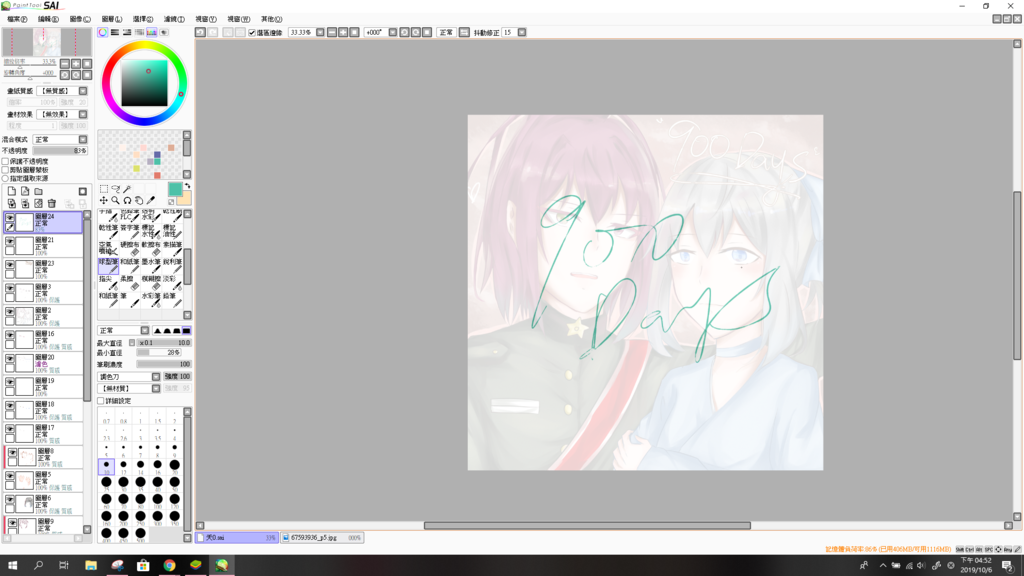
Task: Delete the selected layer with trash icon
Action: tap(52, 204)
